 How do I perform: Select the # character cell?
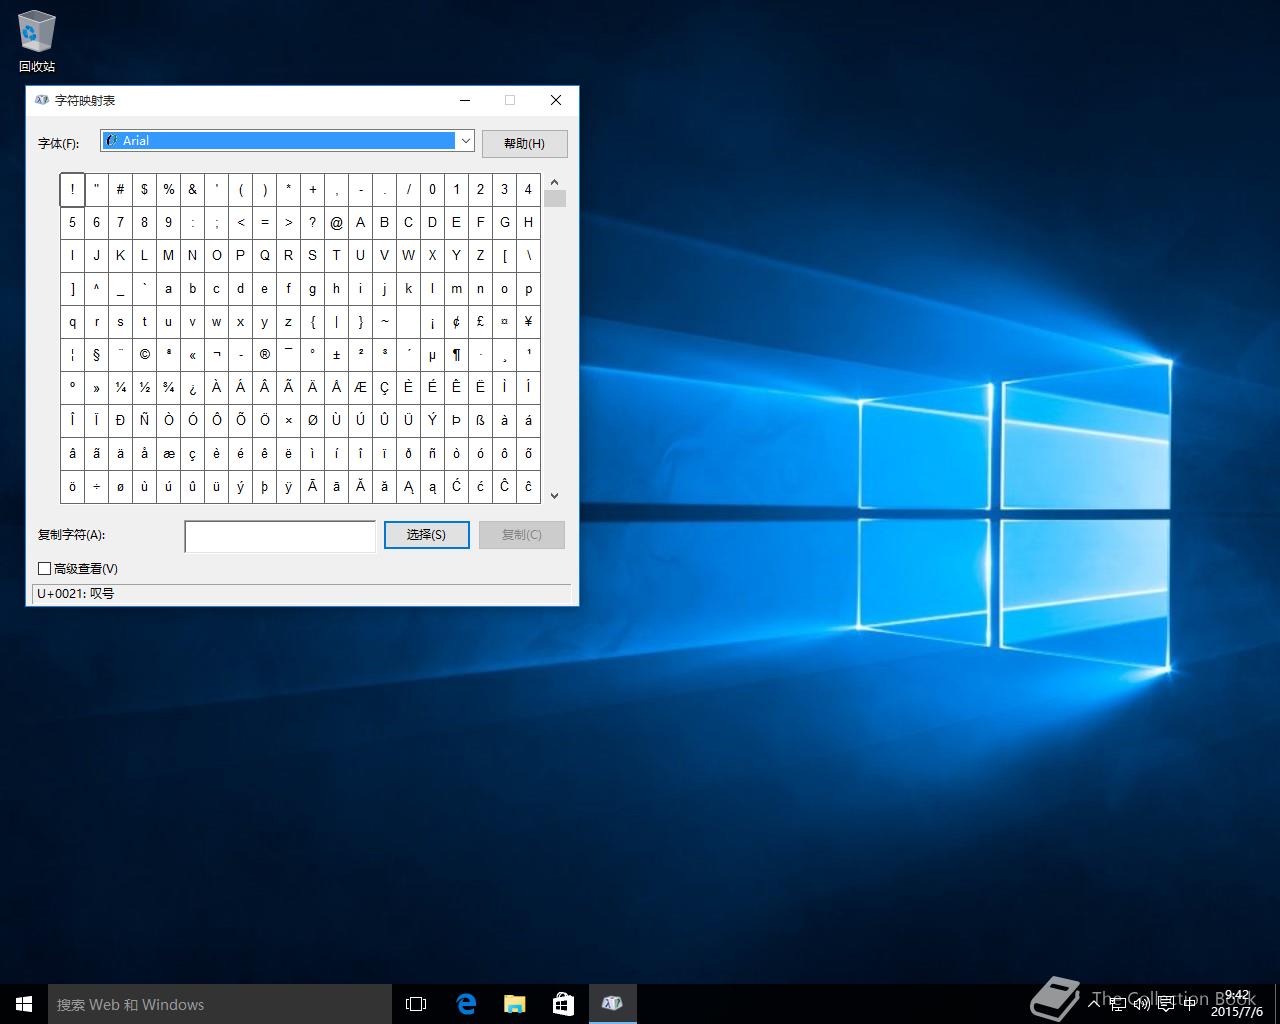[x=120, y=189]
